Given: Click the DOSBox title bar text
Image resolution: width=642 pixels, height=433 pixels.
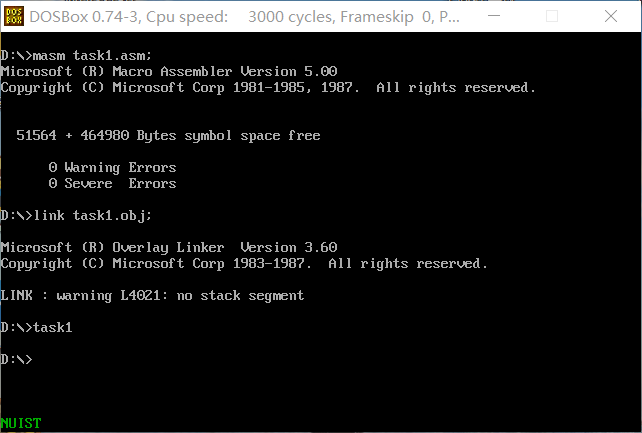Looking at the screenshot, I should pos(244,17).
